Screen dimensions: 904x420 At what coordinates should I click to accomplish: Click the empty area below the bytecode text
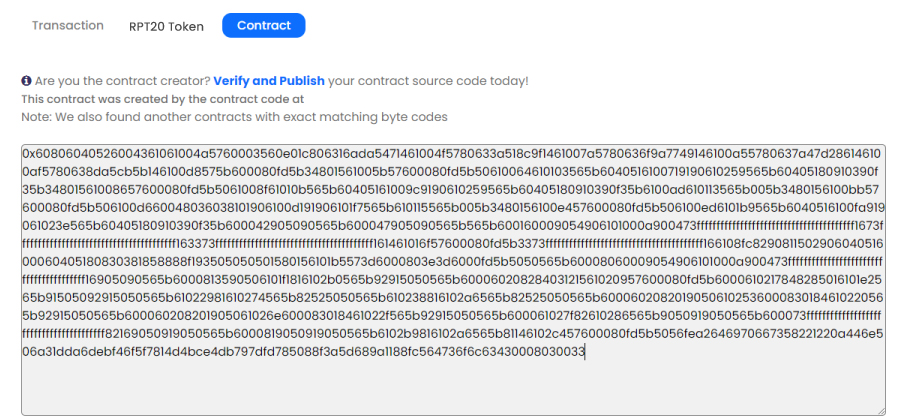pyautogui.click(x=453, y=387)
